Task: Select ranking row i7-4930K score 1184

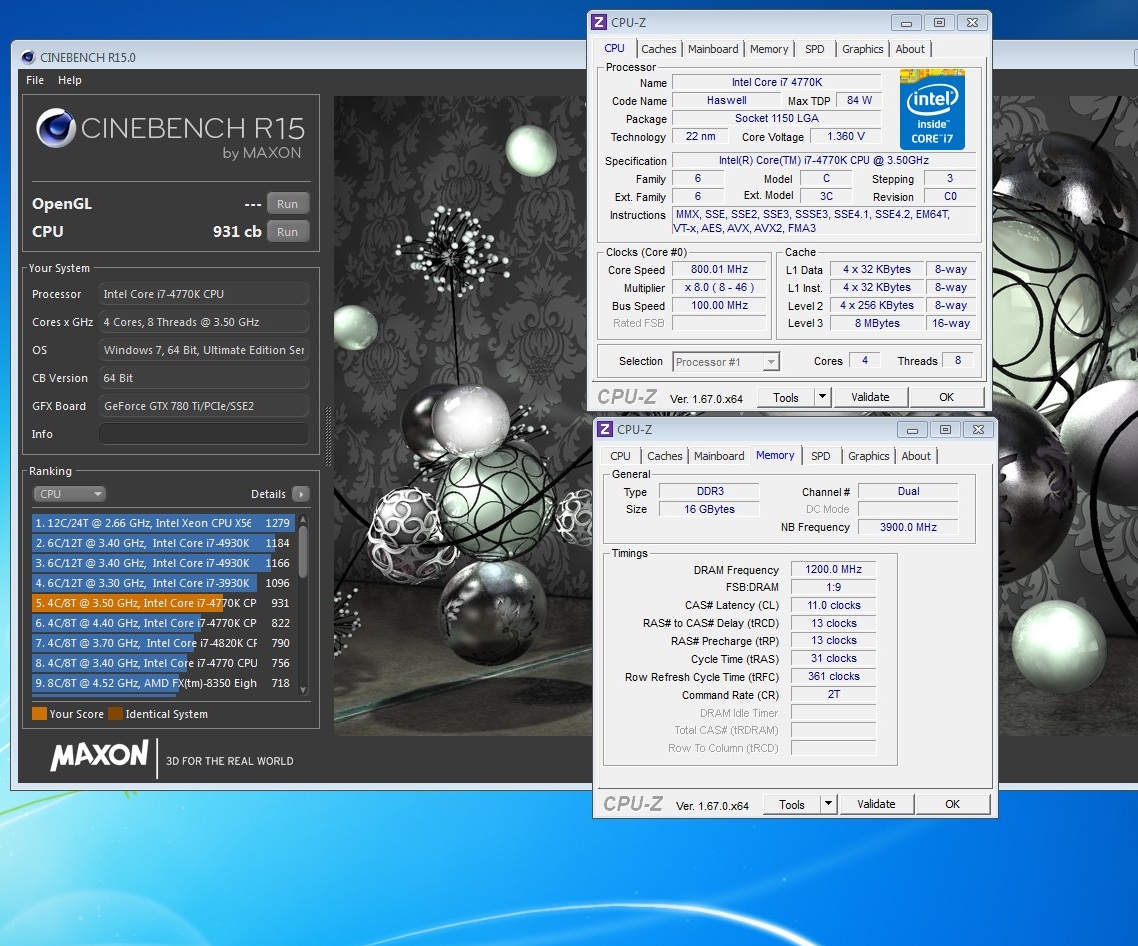Action: tap(163, 543)
